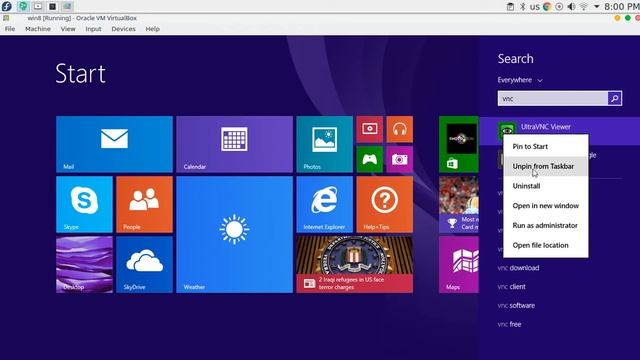Image resolution: width=640 pixels, height=360 pixels.
Task: Select Run as administrator
Action: coord(546,225)
